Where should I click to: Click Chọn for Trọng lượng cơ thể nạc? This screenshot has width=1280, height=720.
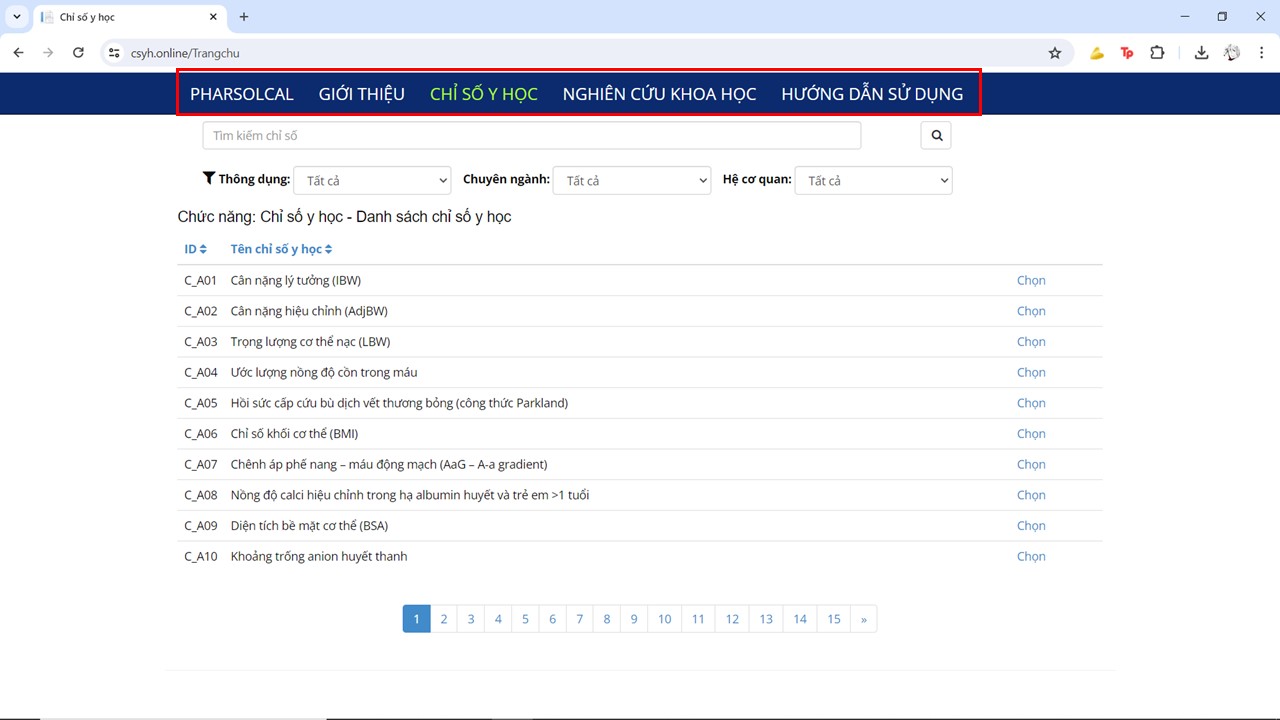tap(1031, 342)
